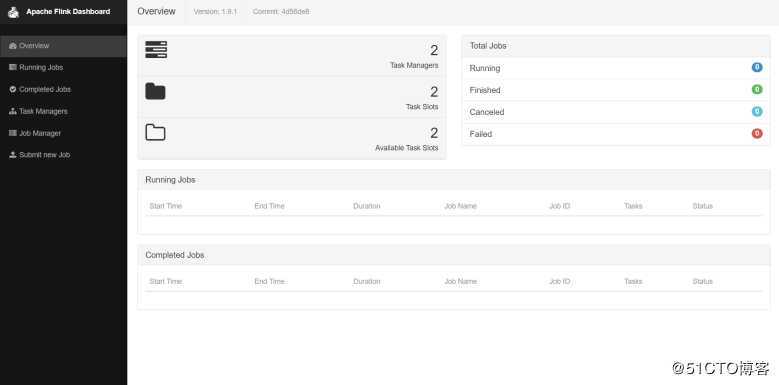Image resolution: width=779 pixels, height=385 pixels.
Task: Click Job ID column in Completed Jobs table
Action: coord(560,281)
